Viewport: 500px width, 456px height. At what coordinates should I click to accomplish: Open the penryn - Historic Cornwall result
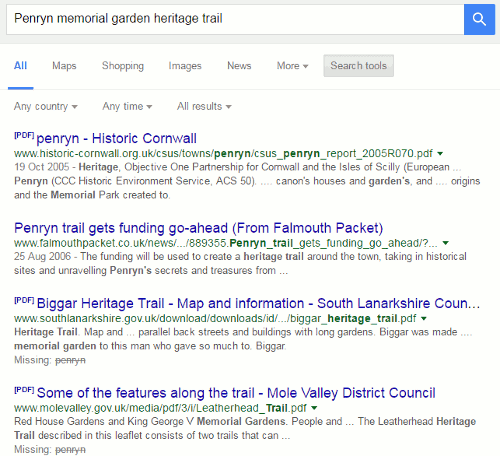click(x=116, y=138)
